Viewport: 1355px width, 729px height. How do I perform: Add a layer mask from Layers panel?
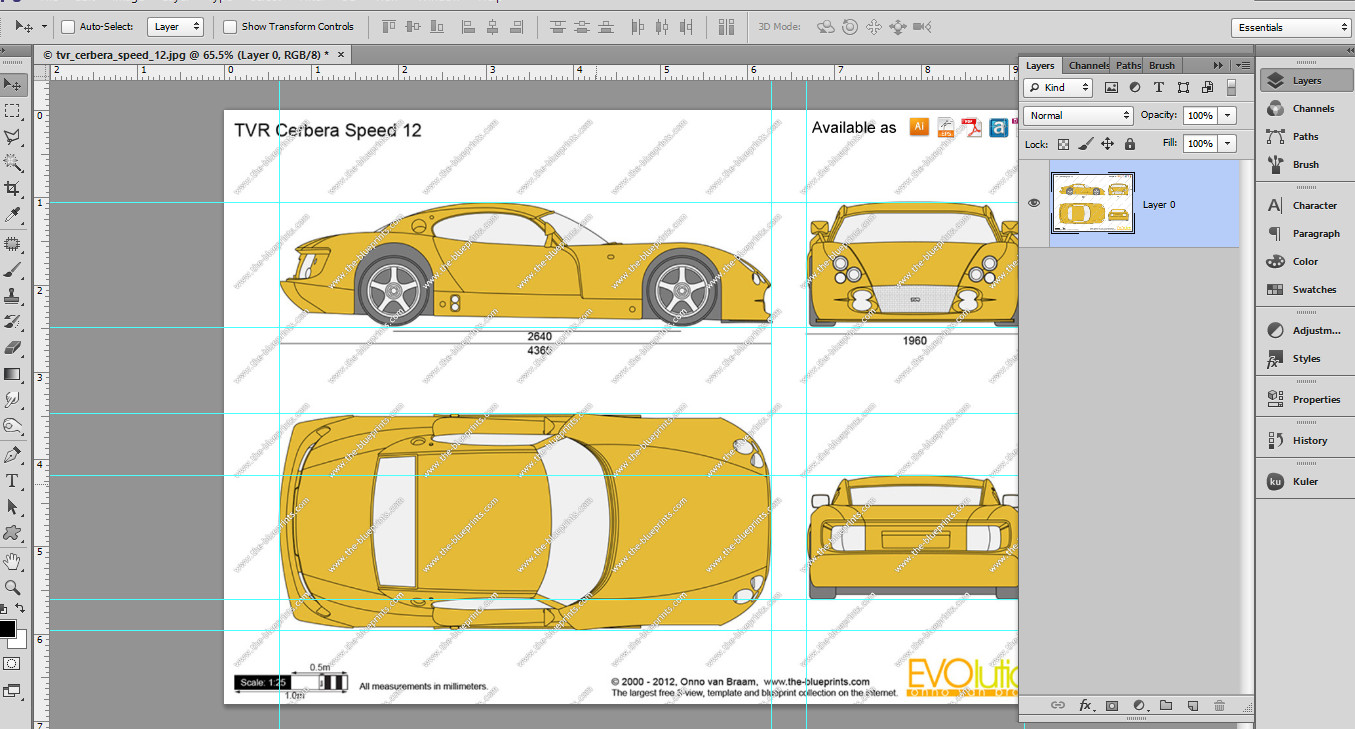click(x=1112, y=705)
